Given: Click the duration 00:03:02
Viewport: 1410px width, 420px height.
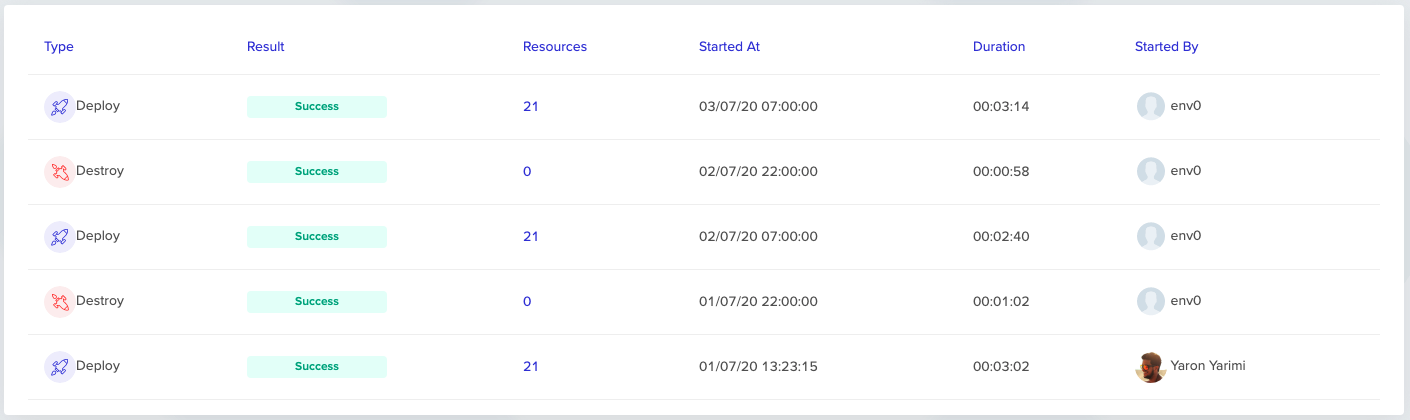Looking at the screenshot, I should (x=1001, y=367).
